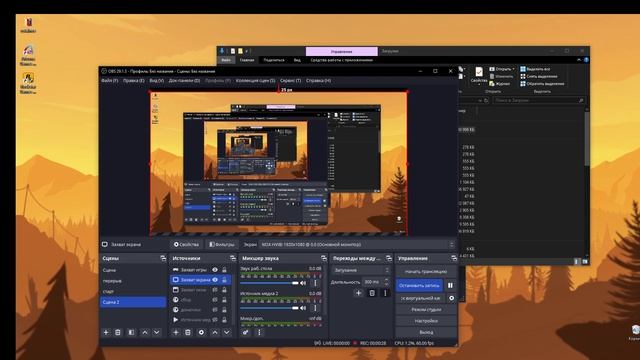Select scene перерыв in list
This screenshot has height=360, width=640.
coord(133,281)
